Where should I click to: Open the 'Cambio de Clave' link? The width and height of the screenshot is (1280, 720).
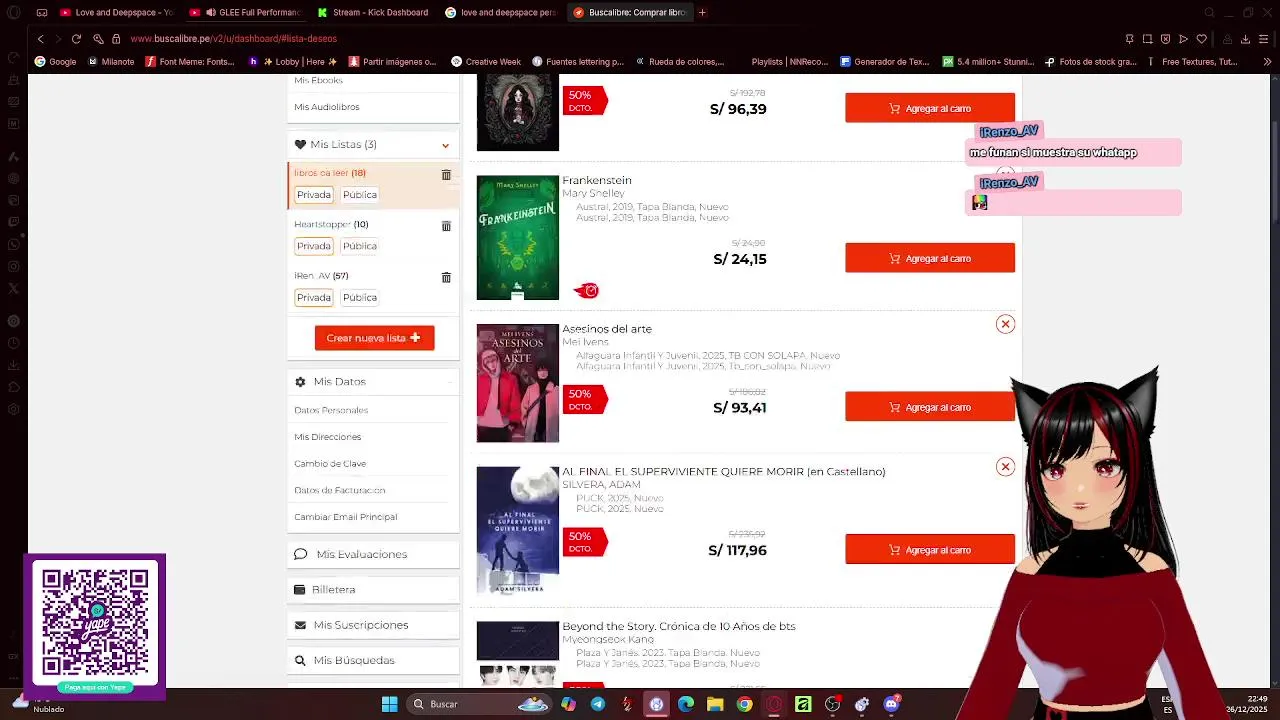tap(330, 464)
